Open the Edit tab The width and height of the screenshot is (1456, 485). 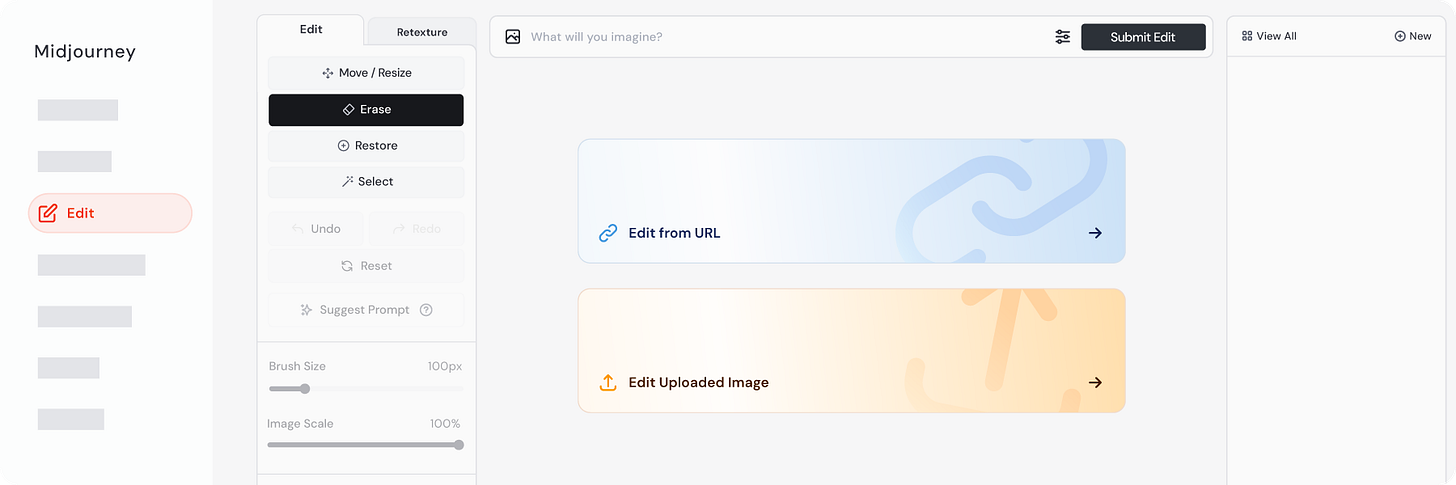[311, 30]
